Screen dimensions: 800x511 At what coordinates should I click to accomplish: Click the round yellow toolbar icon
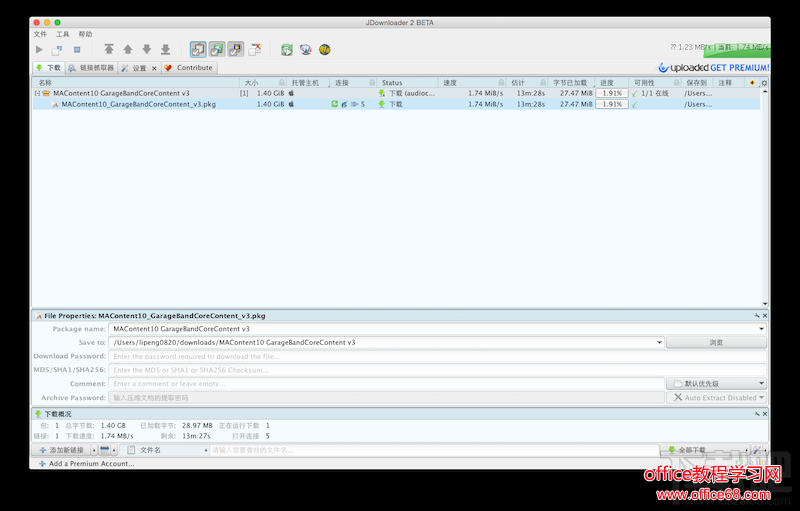click(324, 49)
